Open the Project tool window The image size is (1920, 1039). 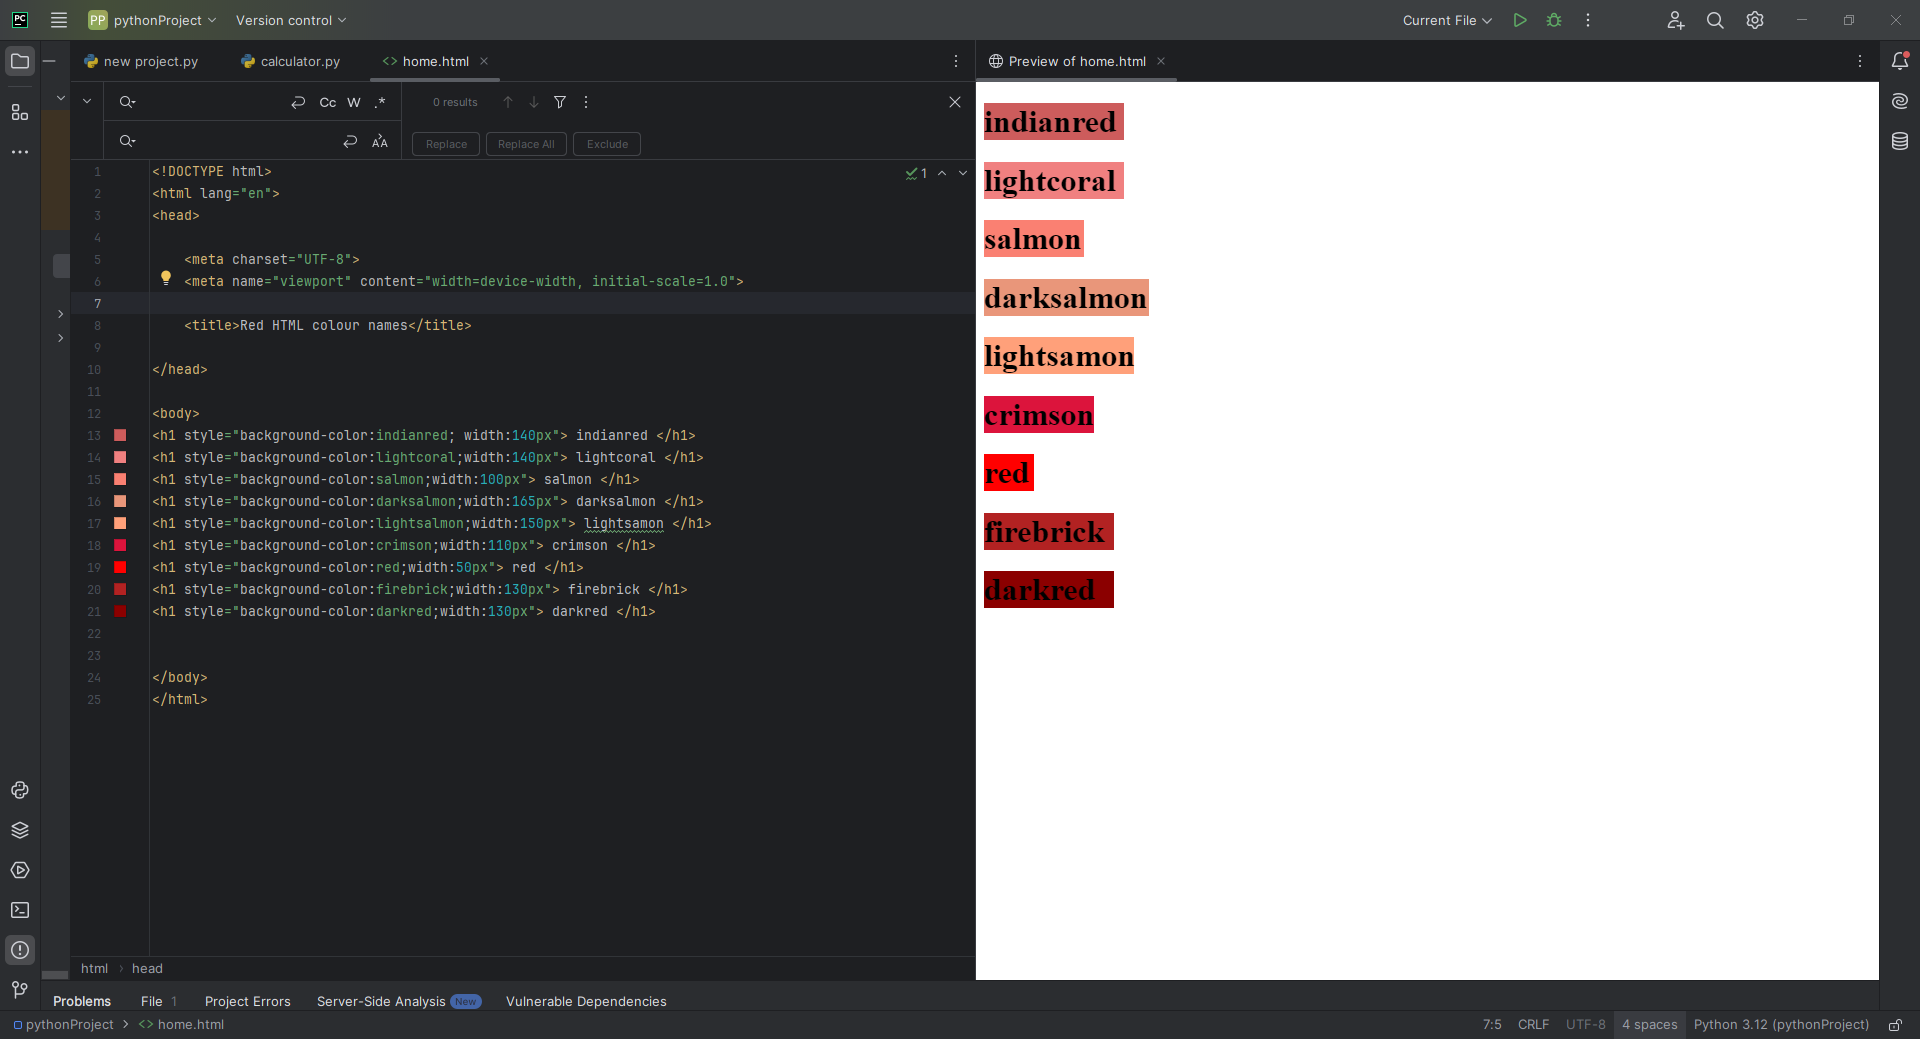pyautogui.click(x=20, y=61)
